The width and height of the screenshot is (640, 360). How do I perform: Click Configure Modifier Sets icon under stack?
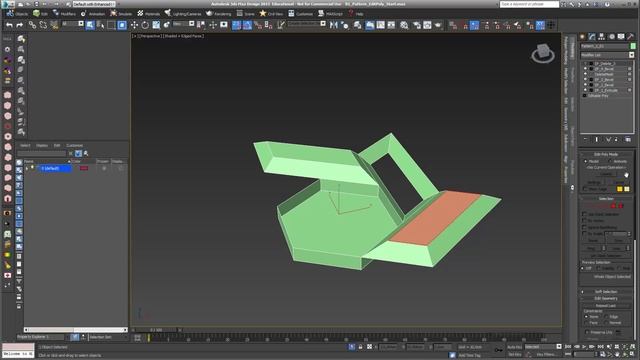click(628, 140)
